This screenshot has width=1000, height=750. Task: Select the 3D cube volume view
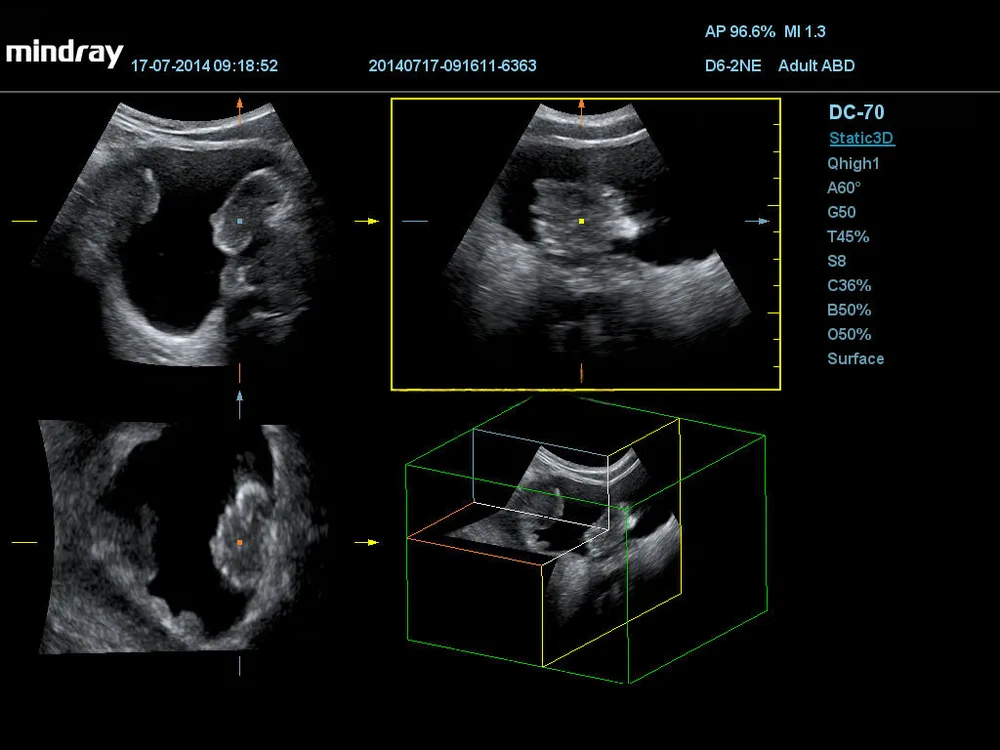click(x=586, y=540)
